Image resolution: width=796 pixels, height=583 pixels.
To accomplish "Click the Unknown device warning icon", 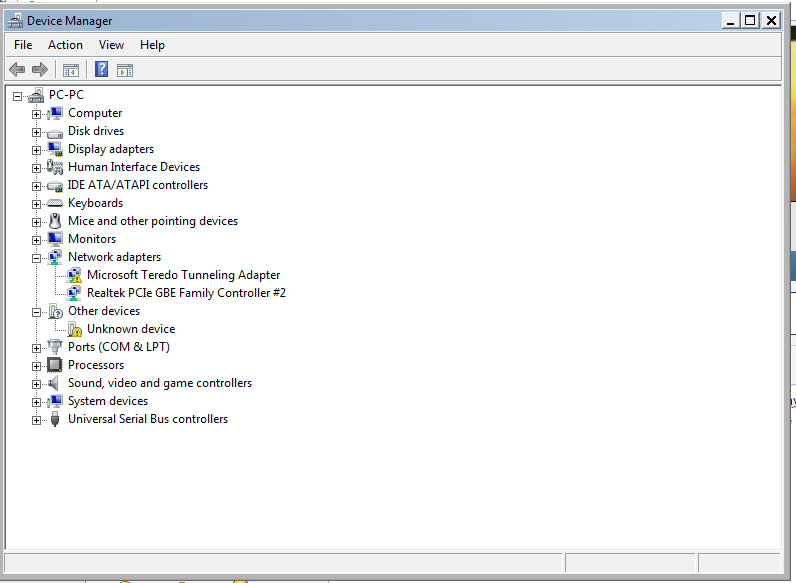I will click(74, 329).
